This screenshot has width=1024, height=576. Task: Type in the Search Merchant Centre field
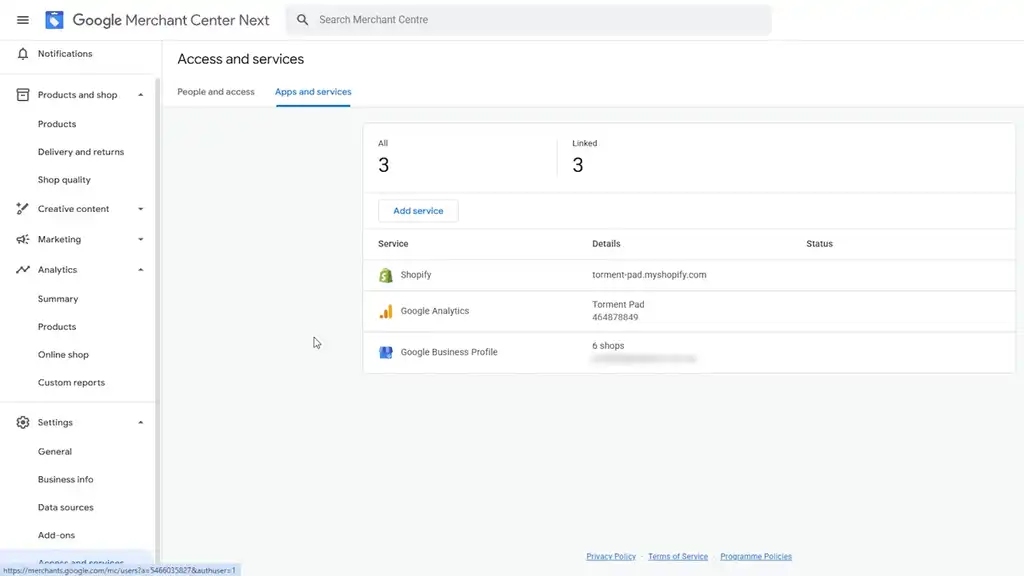540,20
